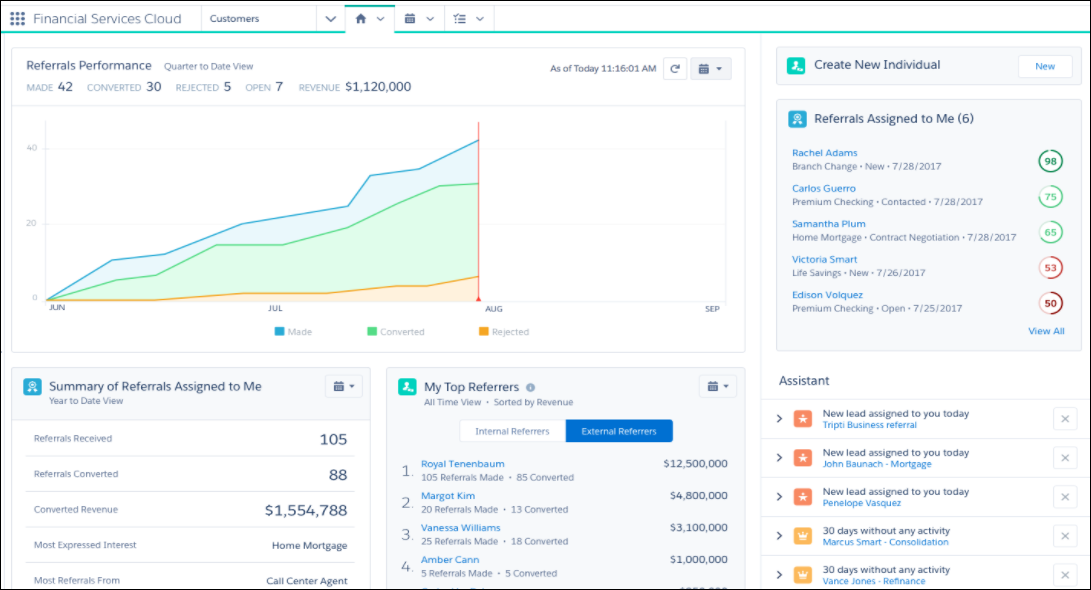This screenshot has width=1091, height=590.
Task: Open Amber Cann referrer record
Action: 450,560
